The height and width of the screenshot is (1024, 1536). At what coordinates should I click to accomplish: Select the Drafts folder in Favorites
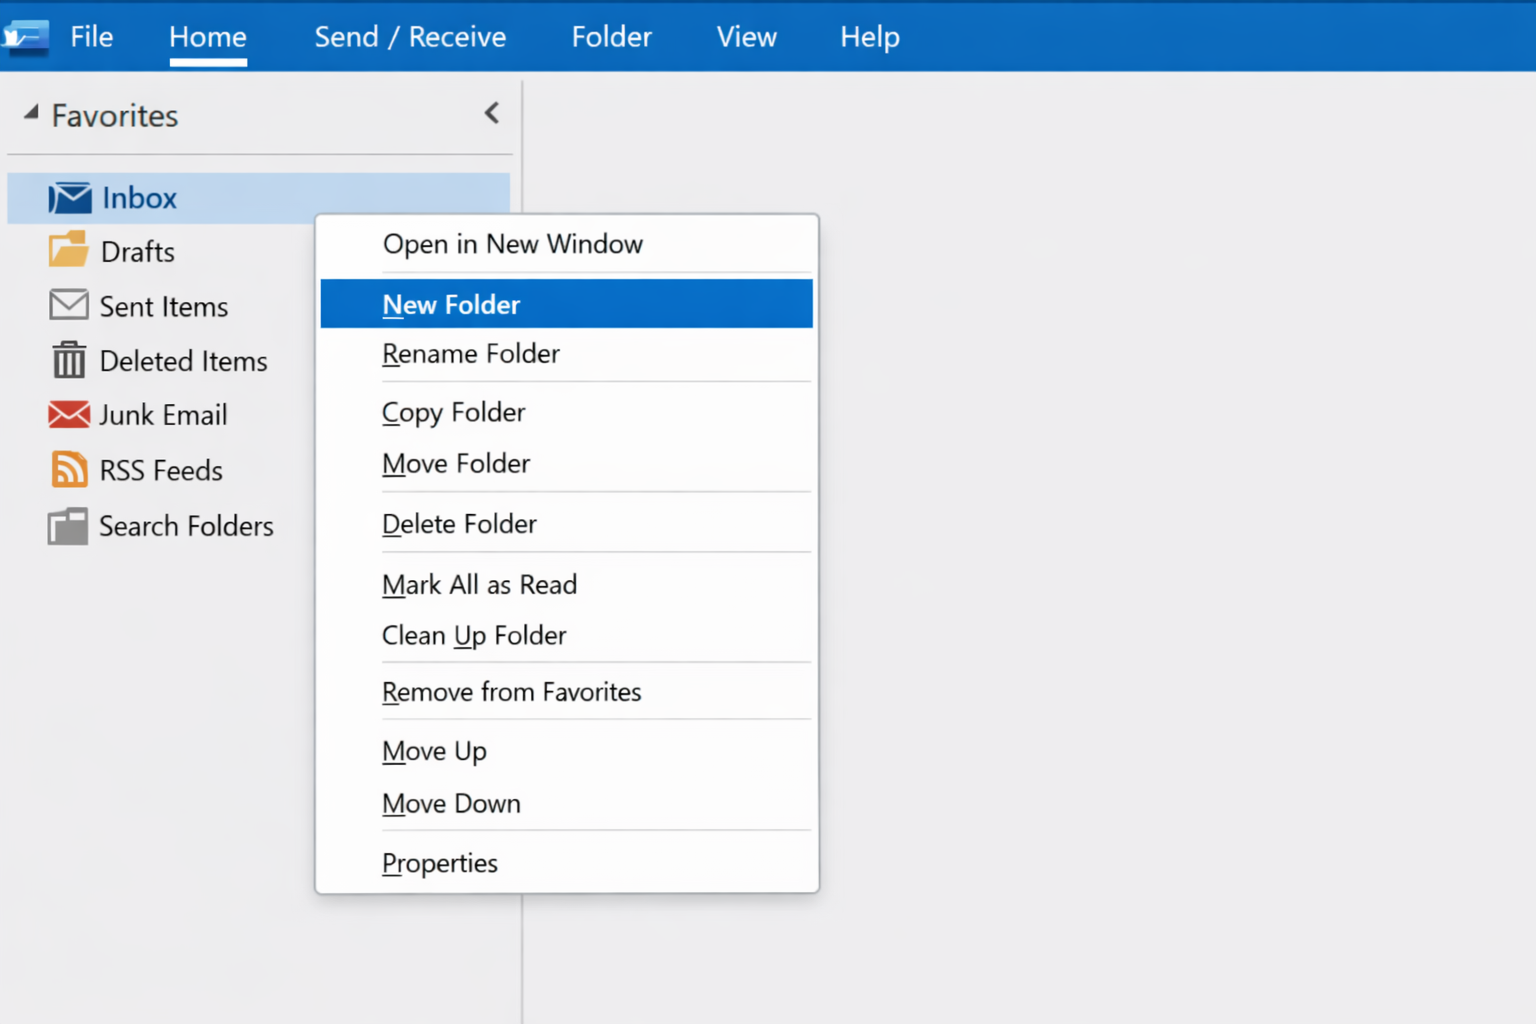tap(137, 251)
